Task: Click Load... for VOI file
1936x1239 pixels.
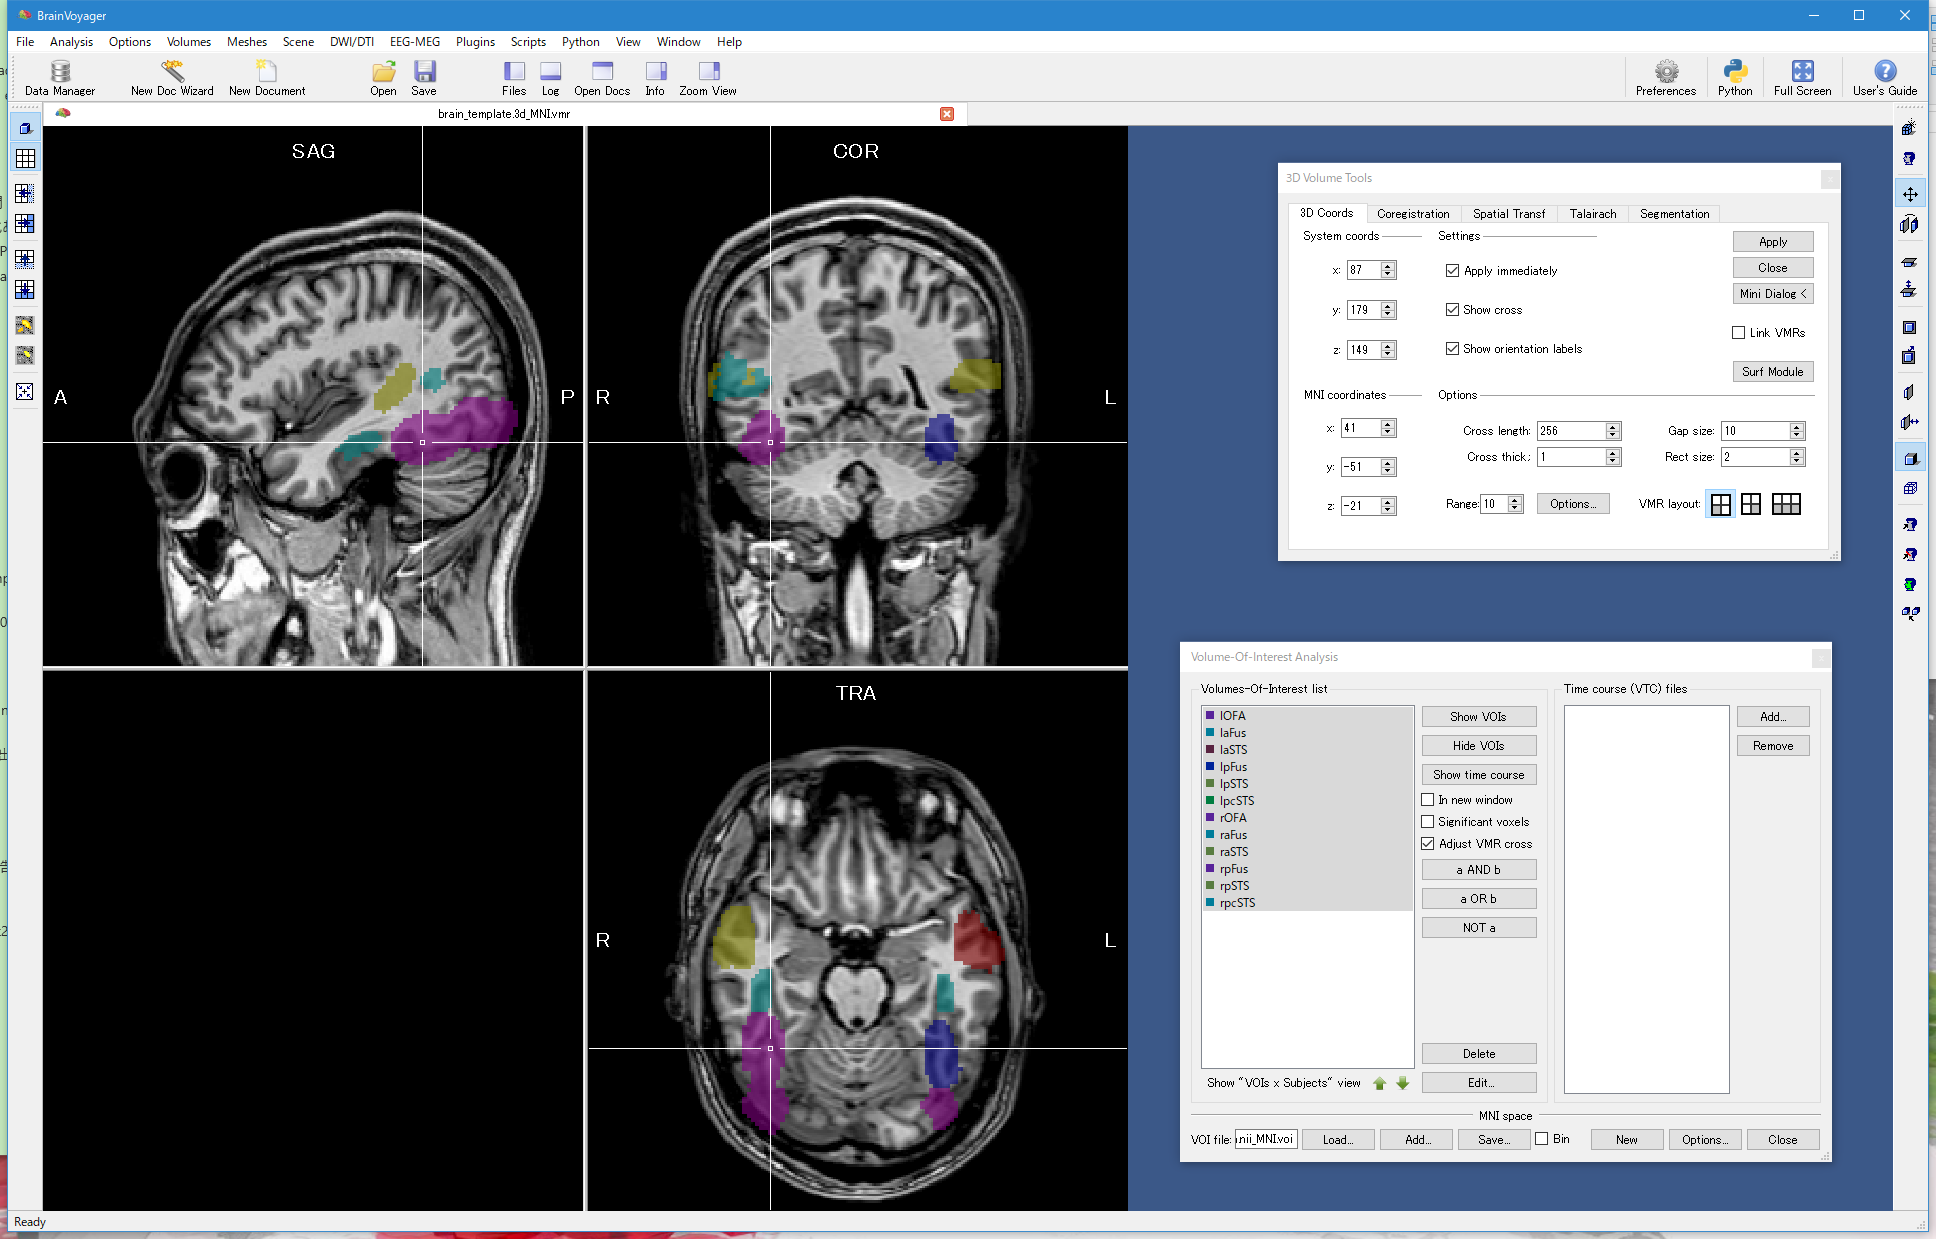Action: click(x=1338, y=1140)
